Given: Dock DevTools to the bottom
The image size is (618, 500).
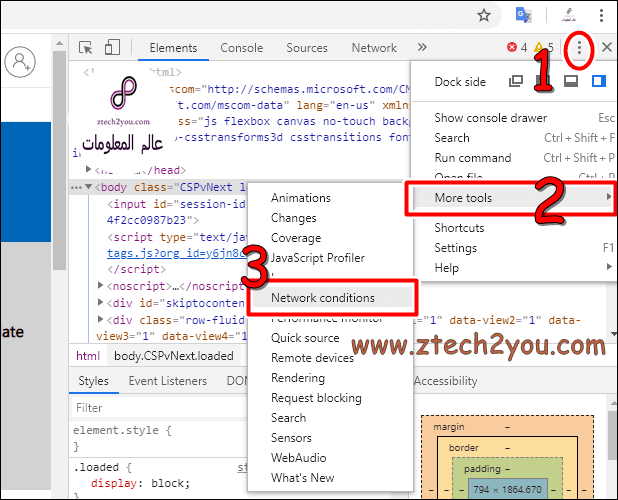Looking at the screenshot, I should point(571,81).
